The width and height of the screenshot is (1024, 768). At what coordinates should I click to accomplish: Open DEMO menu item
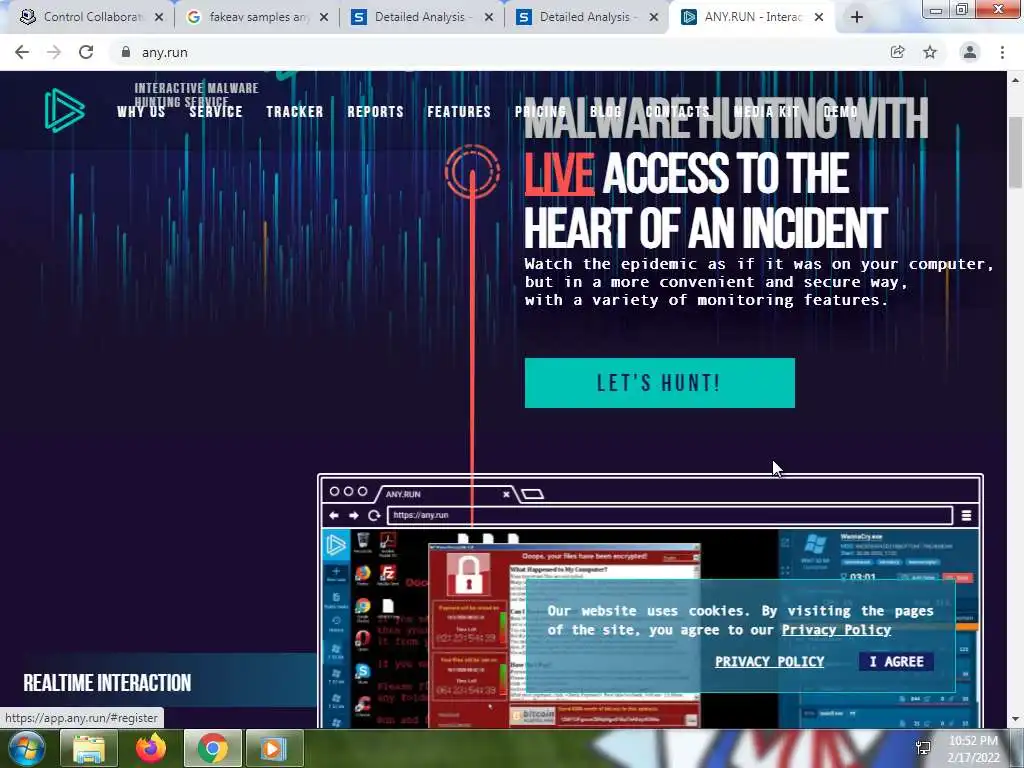click(840, 112)
